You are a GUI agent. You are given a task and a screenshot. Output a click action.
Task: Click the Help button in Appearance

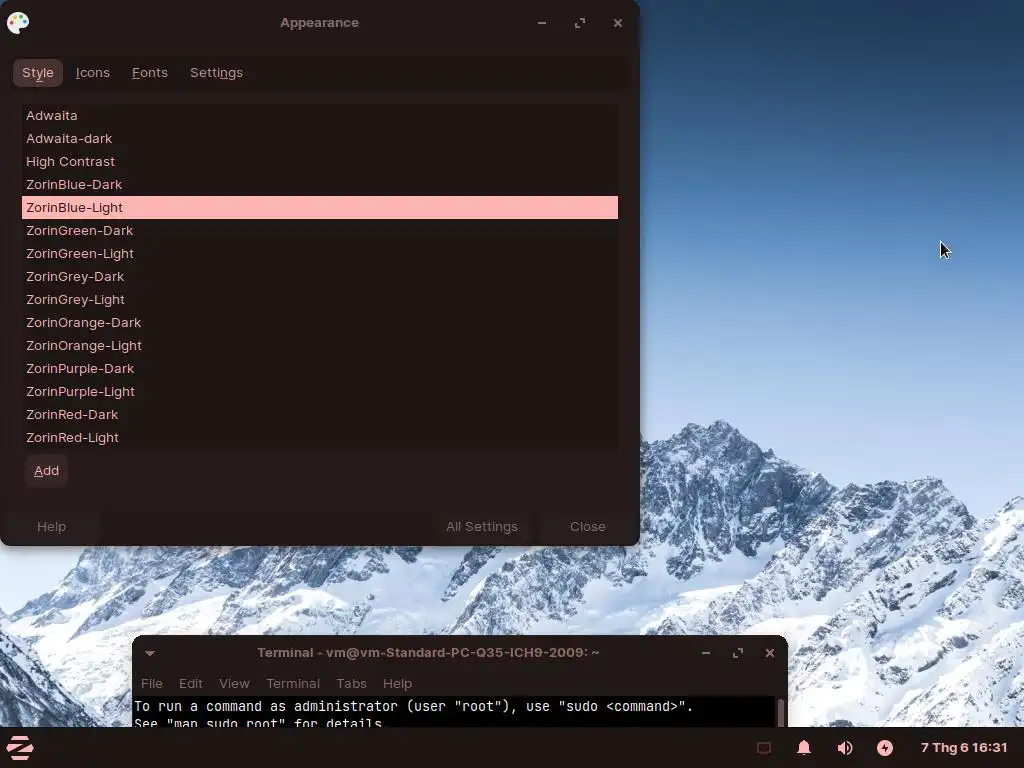click(52, 526)
